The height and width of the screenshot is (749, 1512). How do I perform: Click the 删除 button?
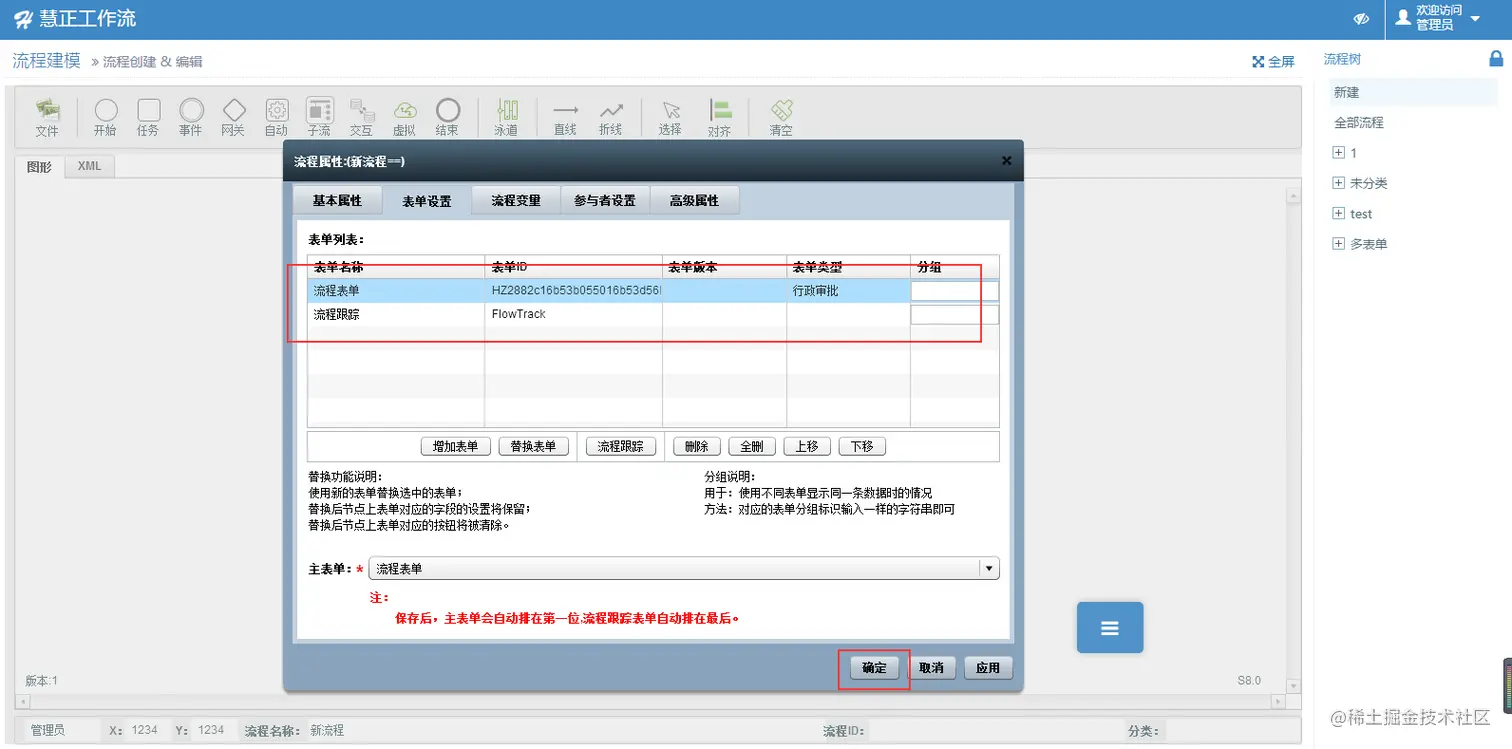pos(697,447)
